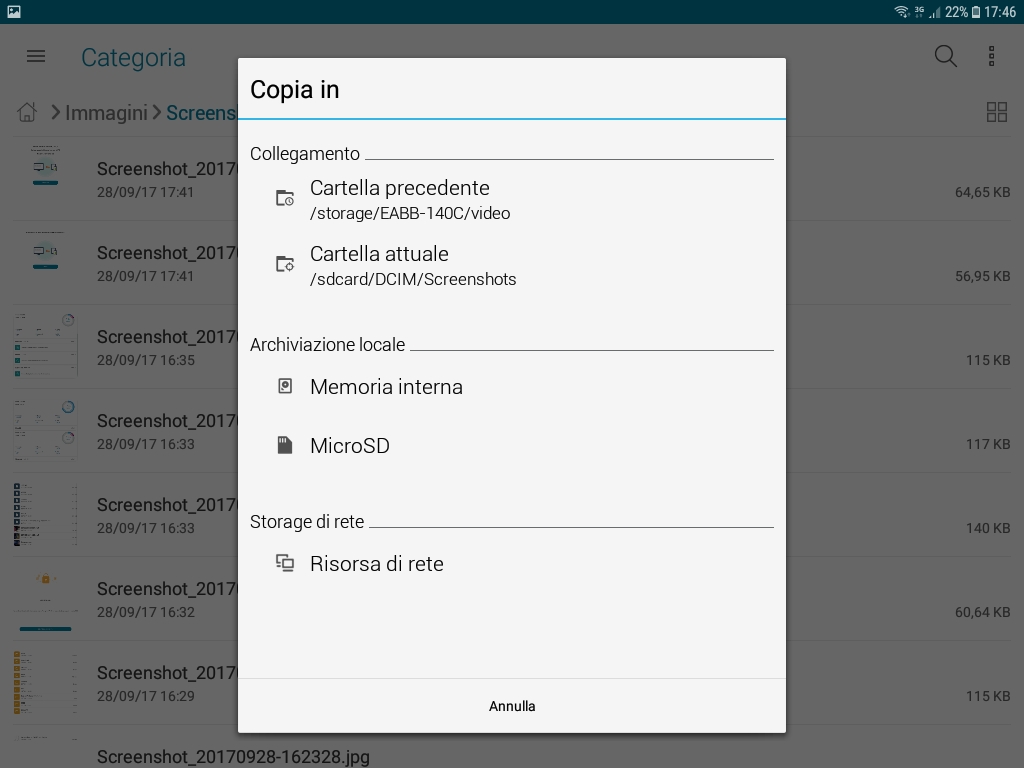Open Immagini in the breadcrumb path
The image size is (1024, 768).
(106, 113)
